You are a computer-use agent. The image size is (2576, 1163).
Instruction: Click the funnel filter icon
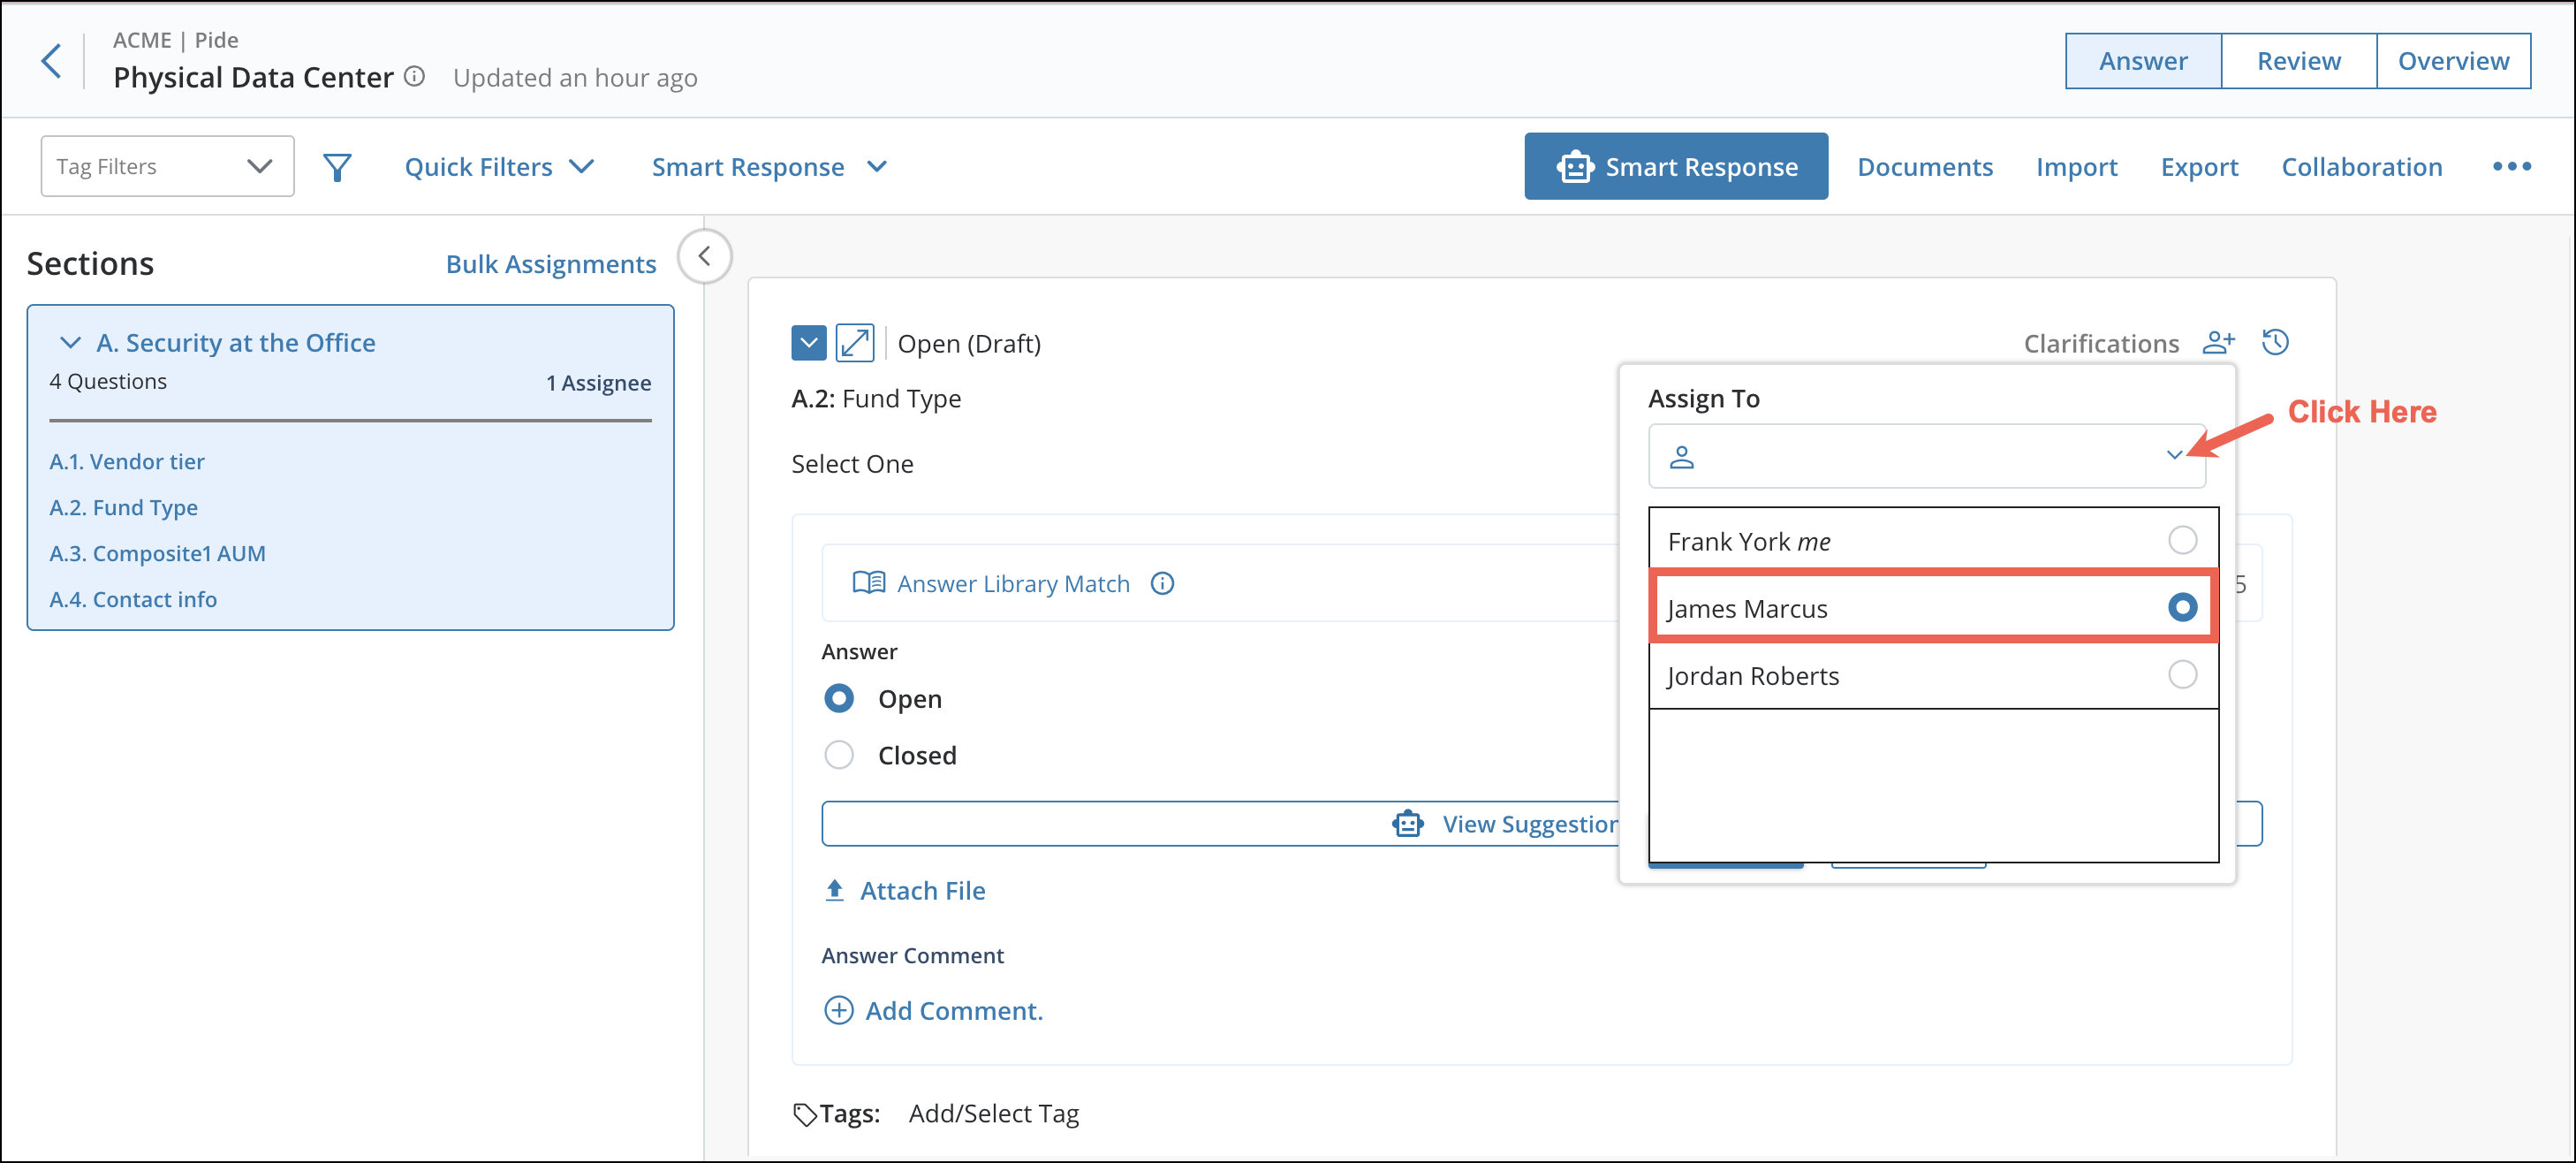337,167
